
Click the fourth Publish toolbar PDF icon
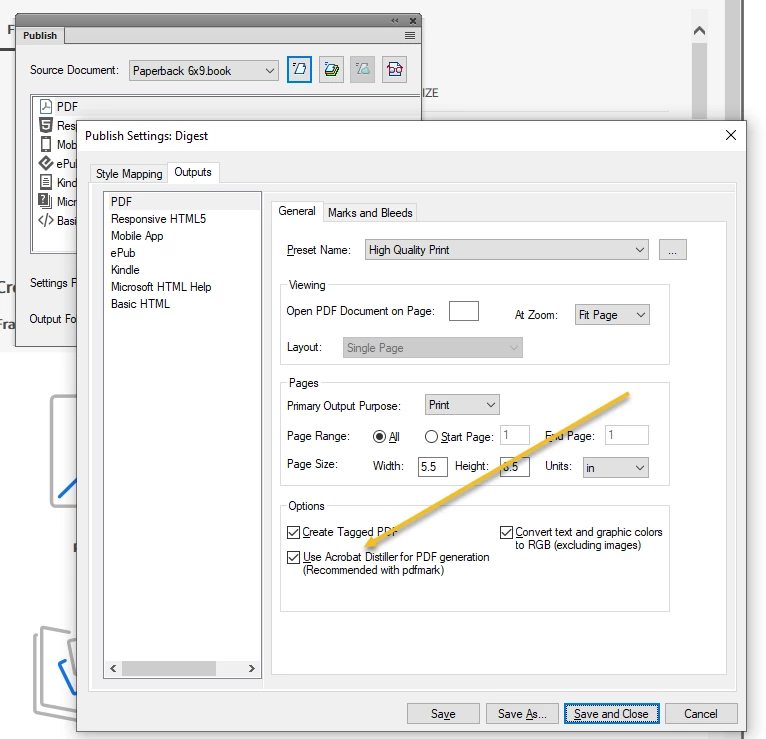tap(394, 69)
